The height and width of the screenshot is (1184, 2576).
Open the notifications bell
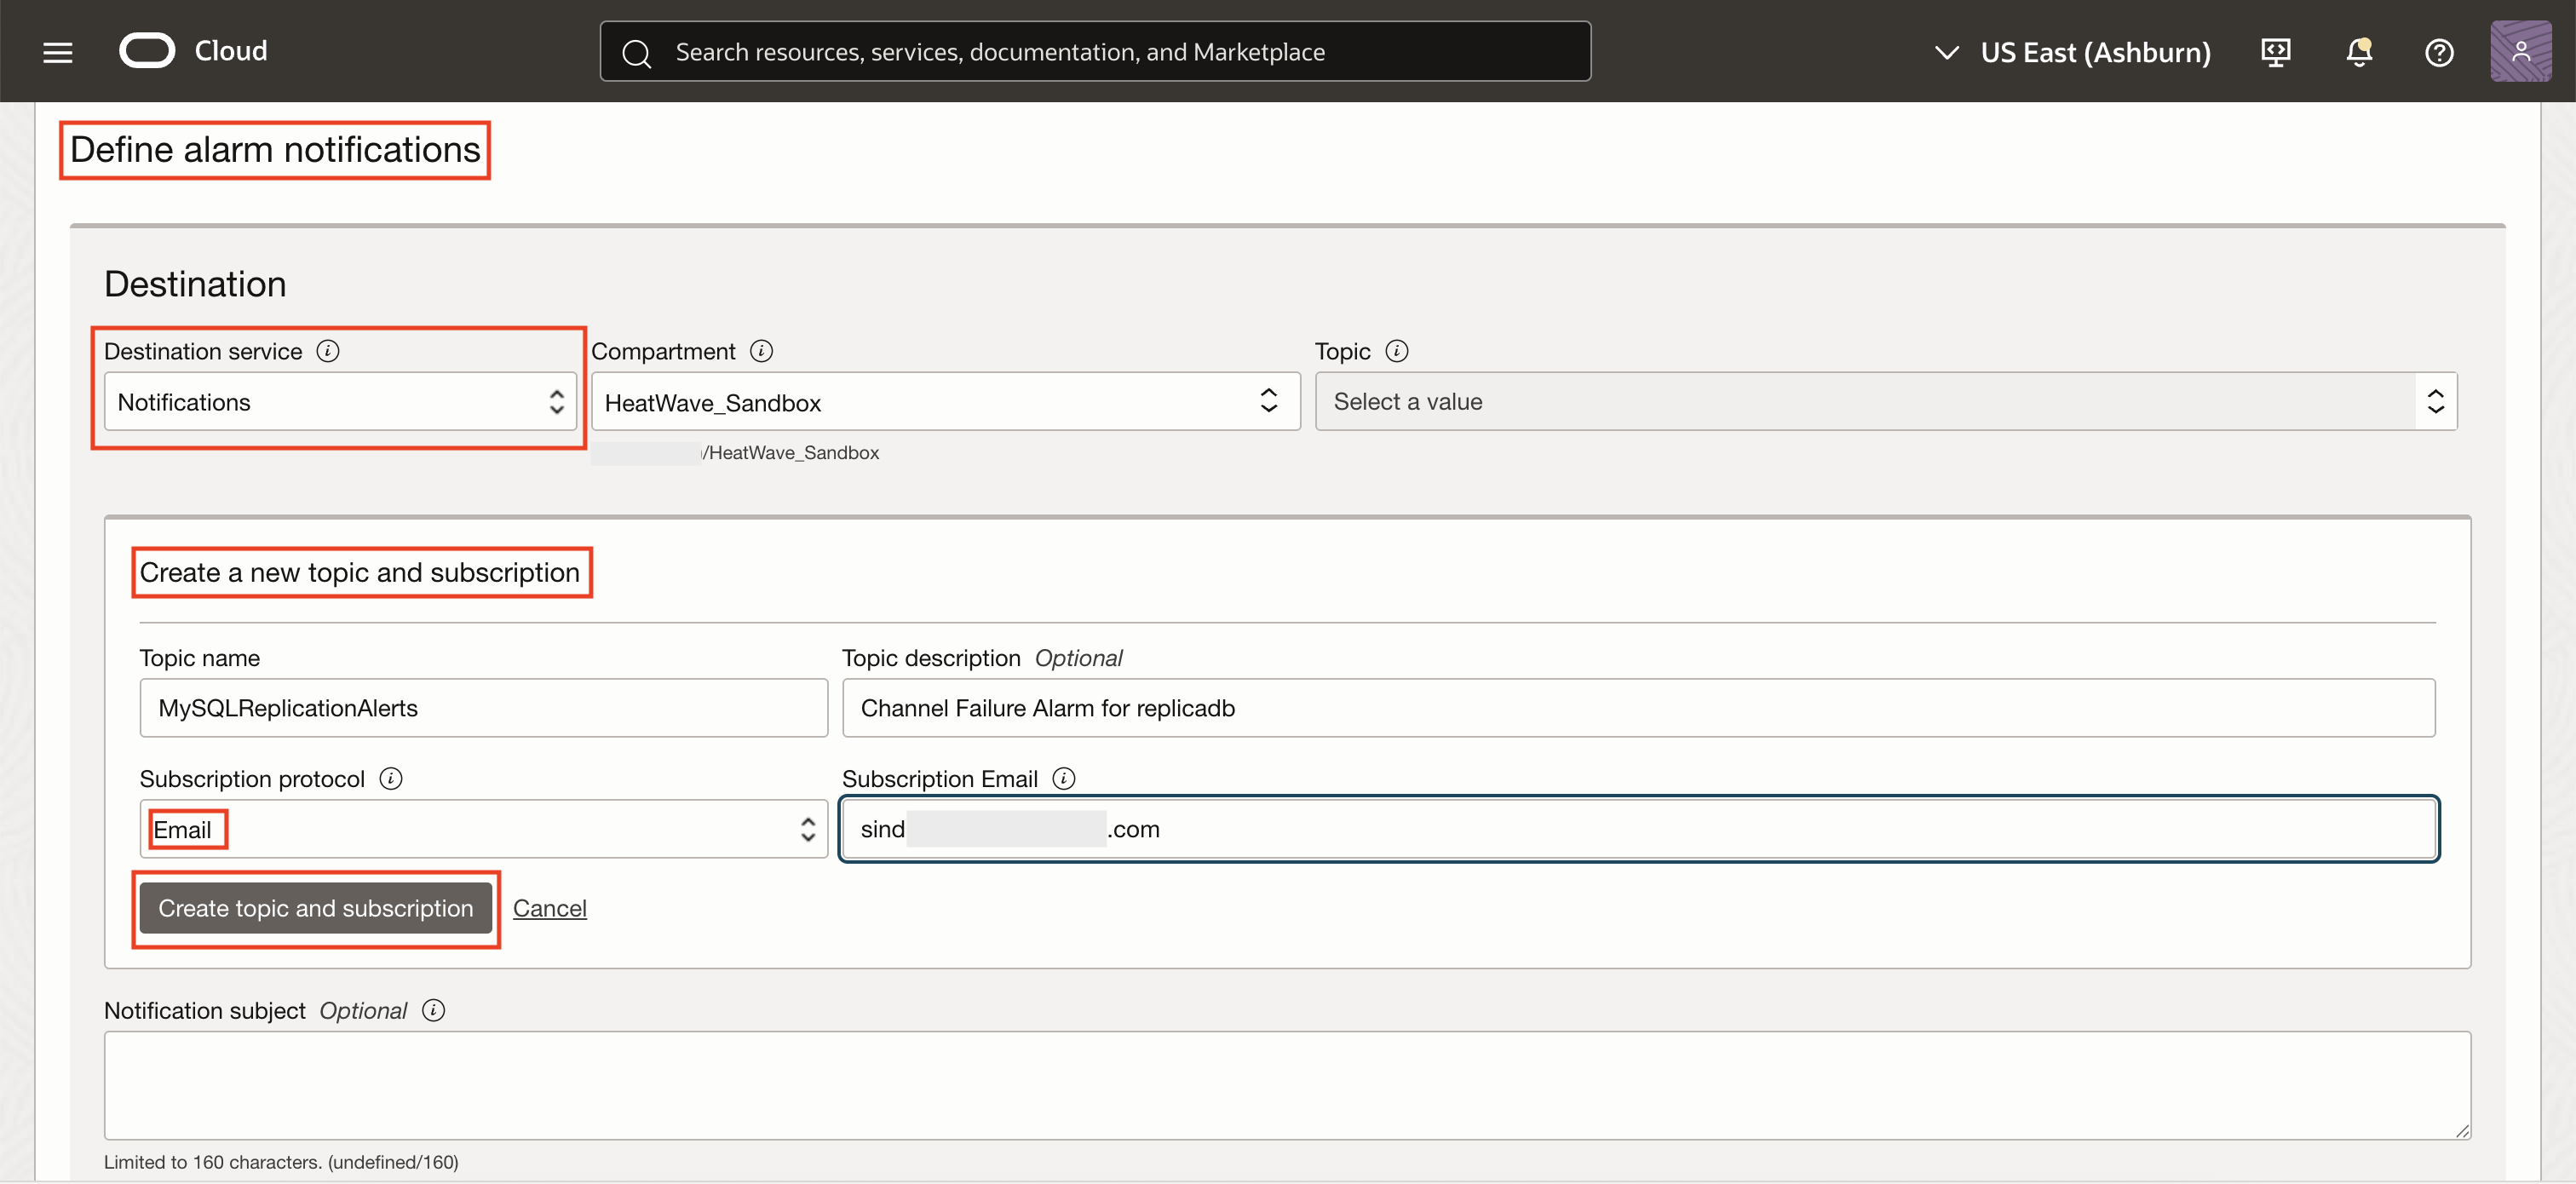click(x=2358, y=51)
